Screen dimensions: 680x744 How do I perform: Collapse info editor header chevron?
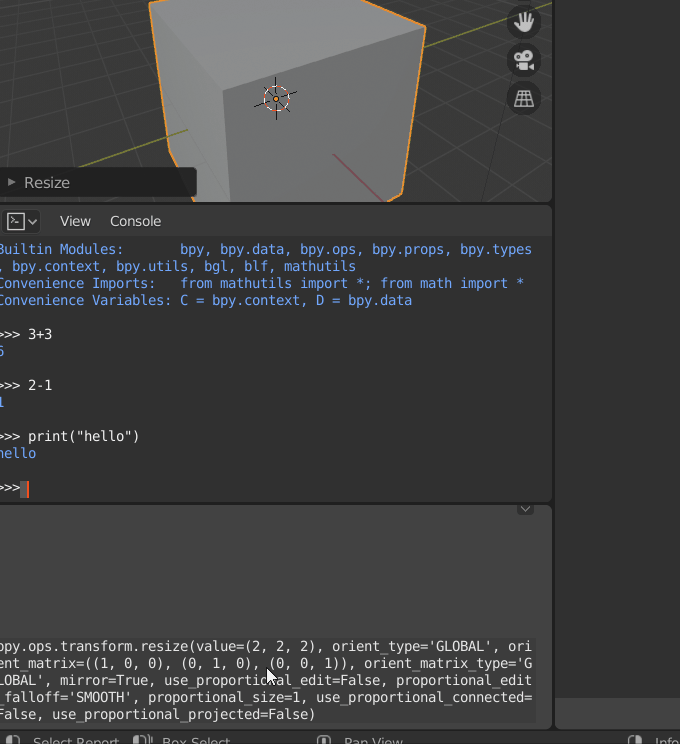(525, 509)
